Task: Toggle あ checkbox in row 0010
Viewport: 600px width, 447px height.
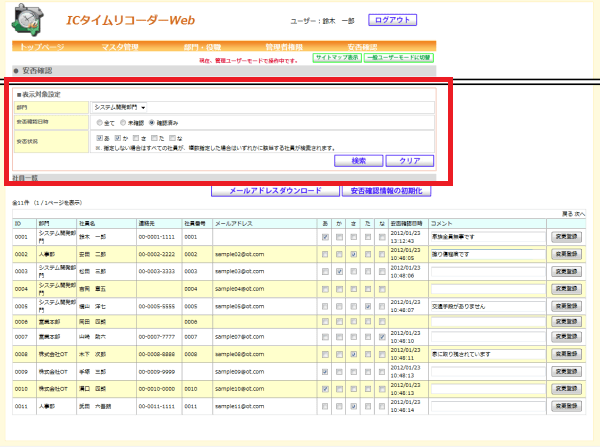Action: (x=325, y=389)
